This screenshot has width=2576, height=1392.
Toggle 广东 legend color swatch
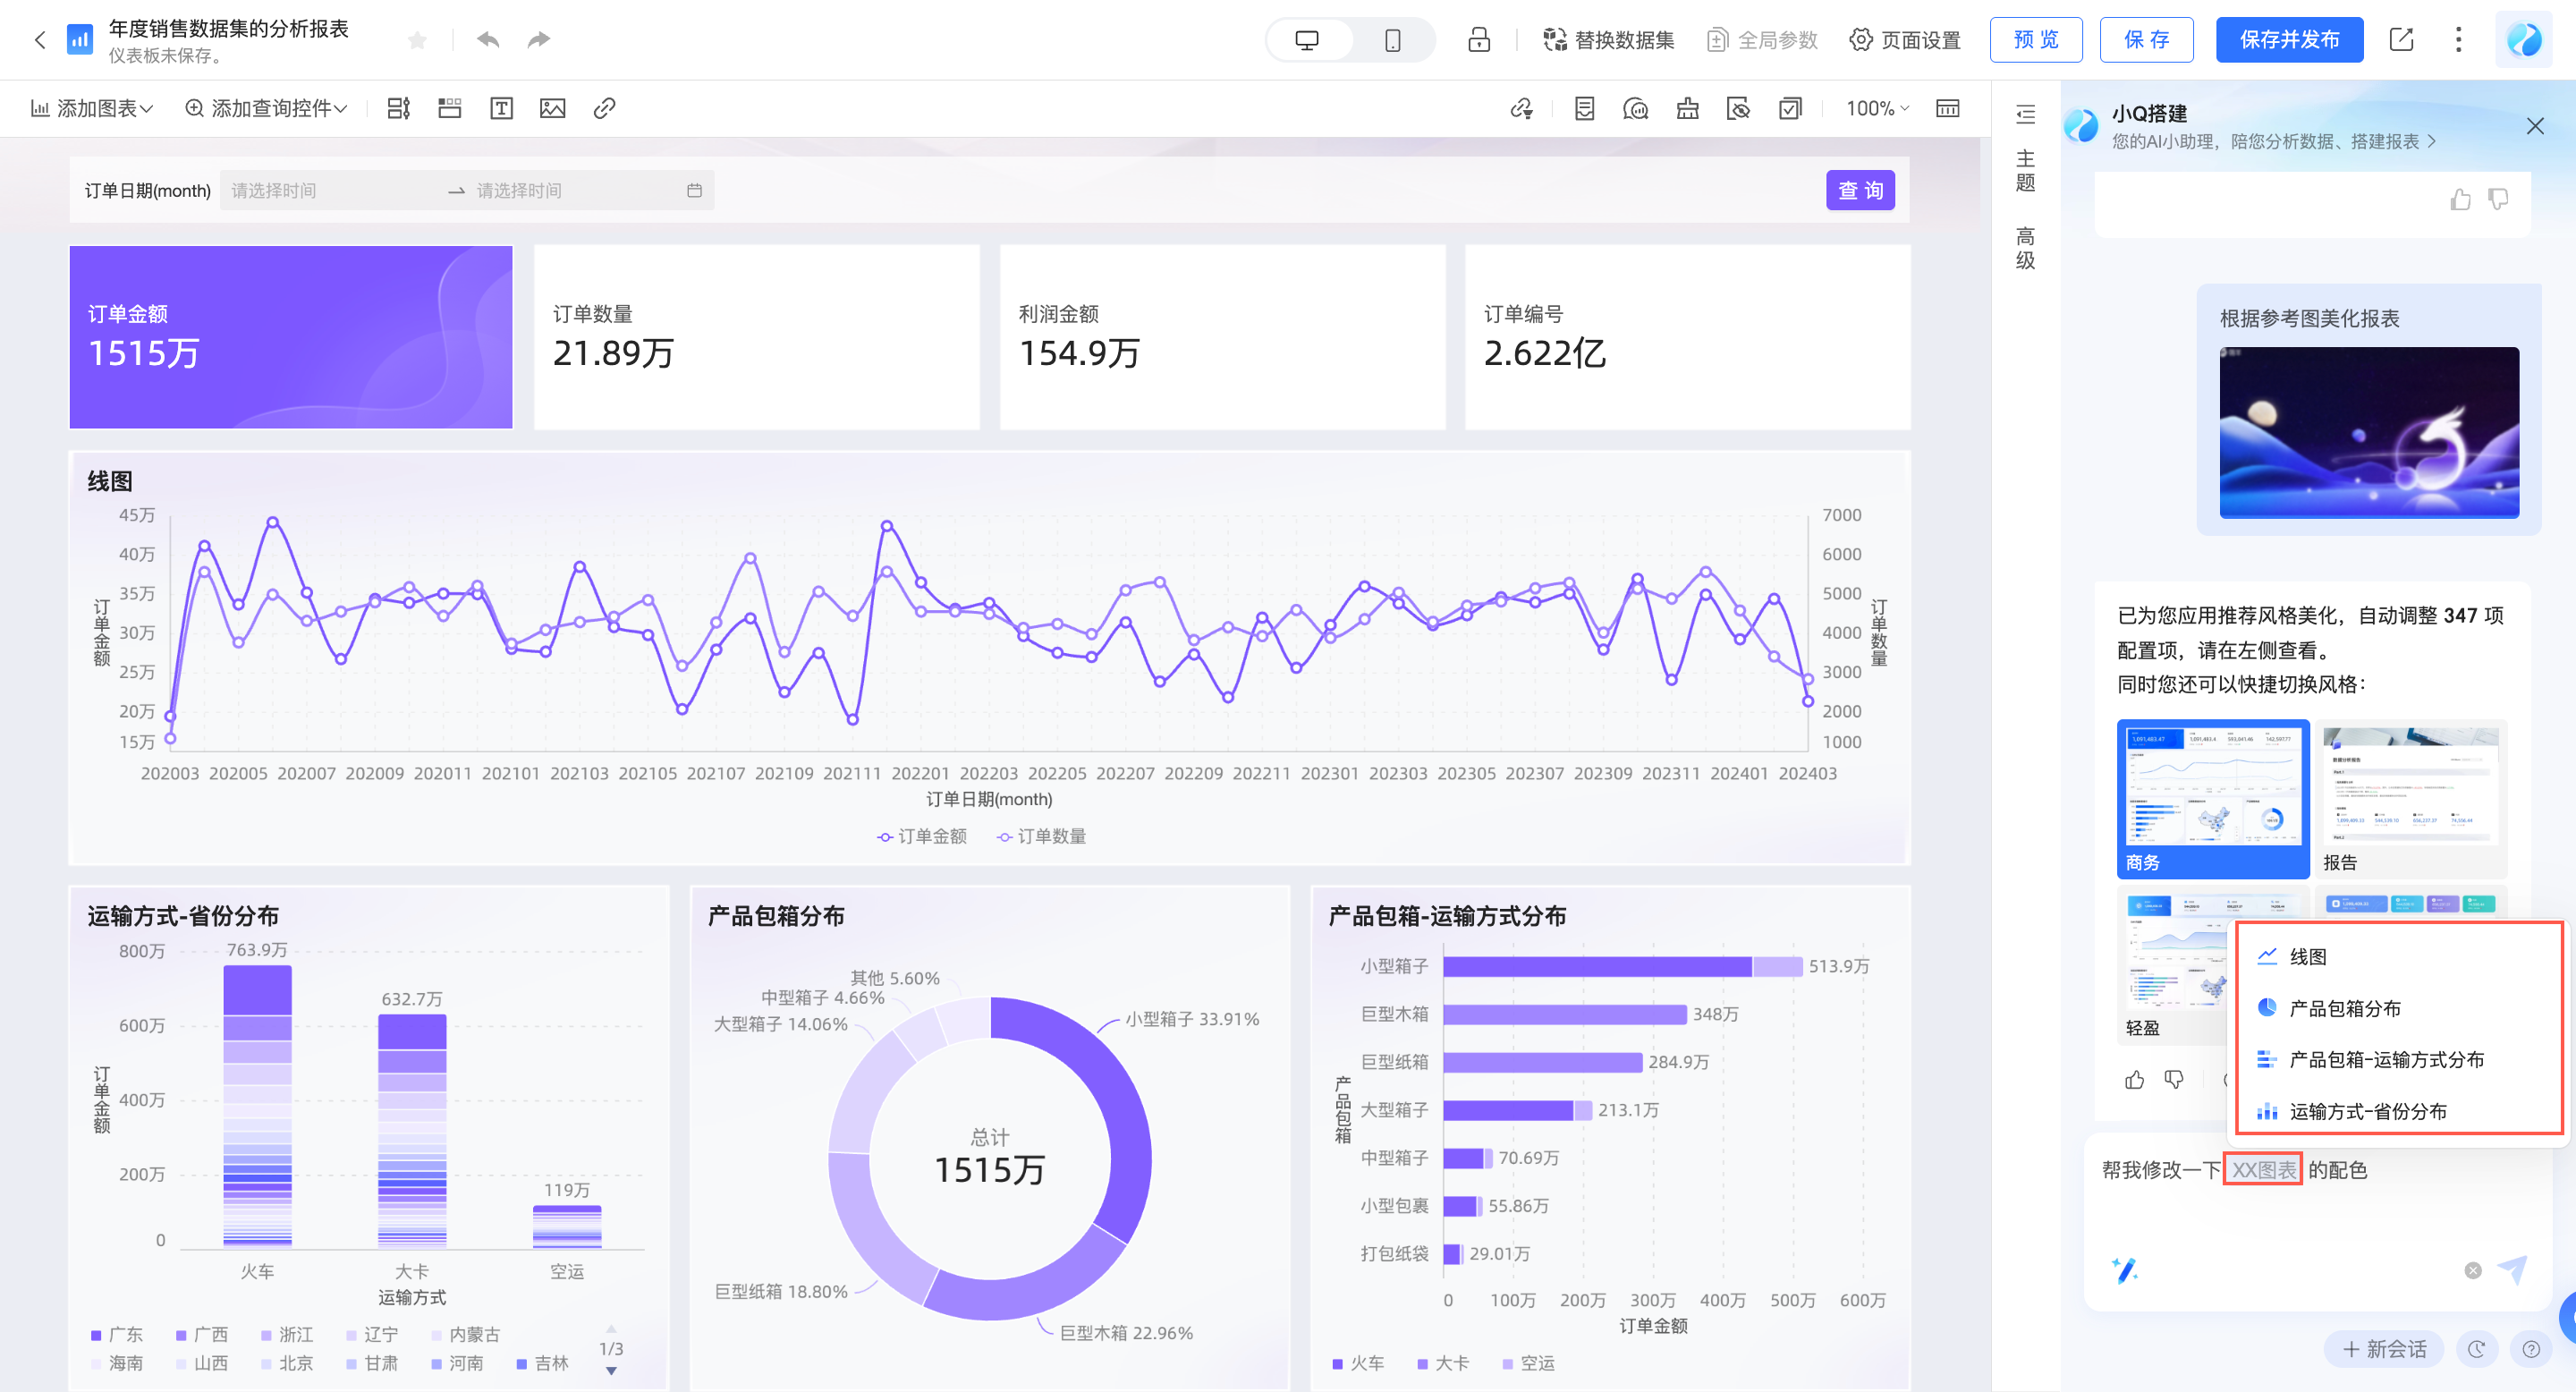(96, 1335)
